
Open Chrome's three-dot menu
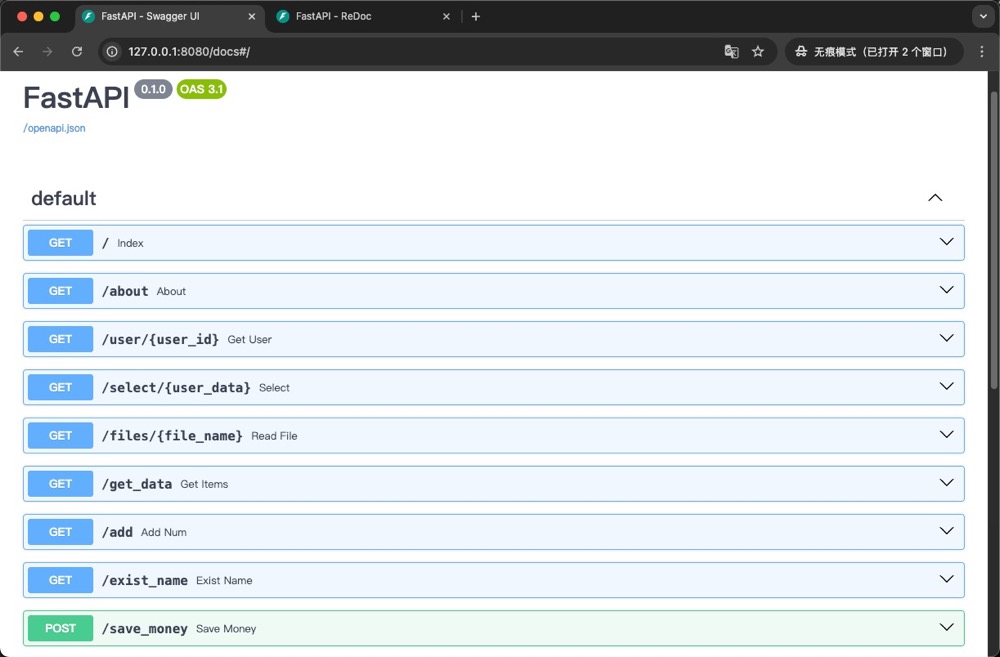coord(982,51)
